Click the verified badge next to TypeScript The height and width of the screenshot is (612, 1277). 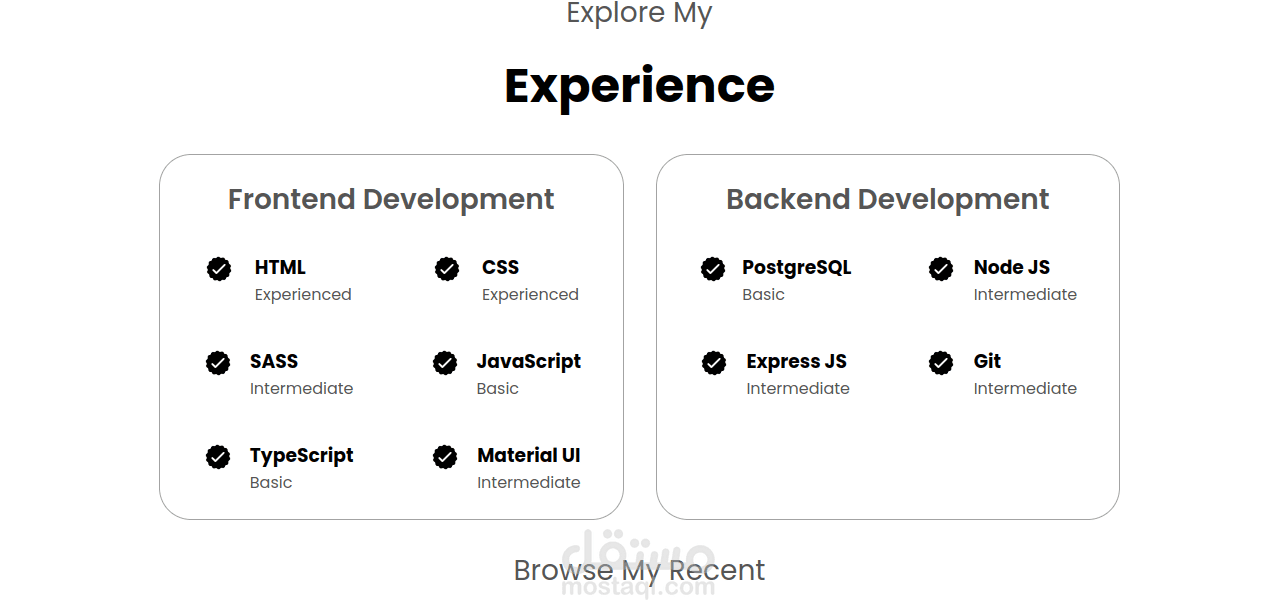click(x=218, y=457)
